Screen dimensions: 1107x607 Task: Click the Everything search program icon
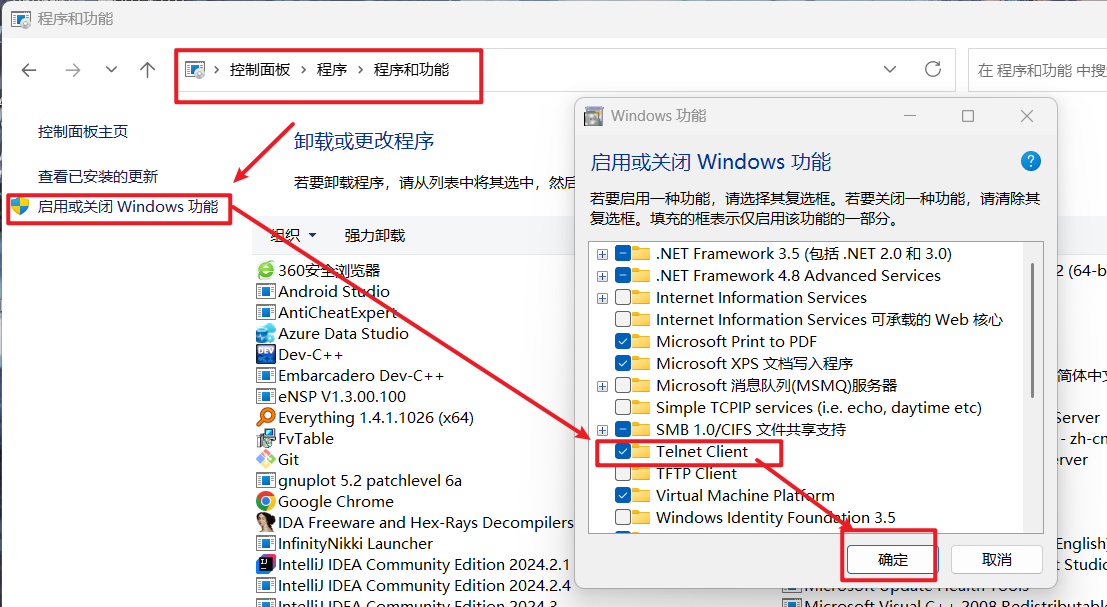tap(265, 417)
